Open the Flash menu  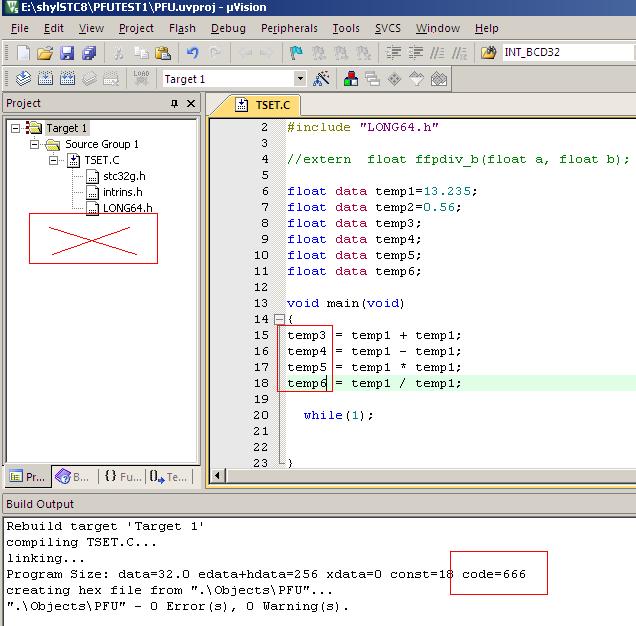182,28
